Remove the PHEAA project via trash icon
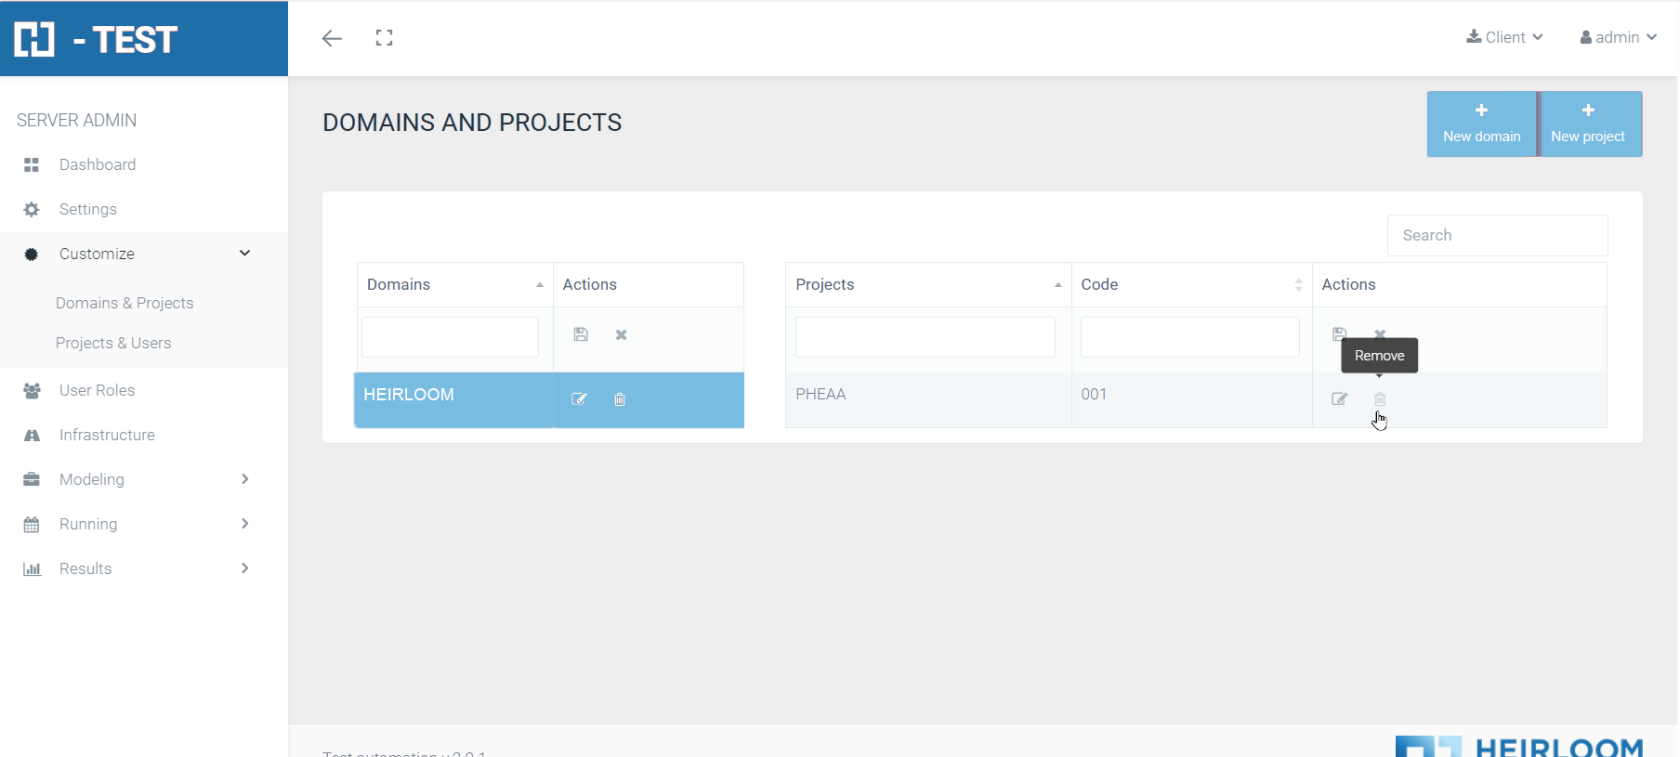The width and height of the screenshot is (1680, 757). (x=1380, y=399)
